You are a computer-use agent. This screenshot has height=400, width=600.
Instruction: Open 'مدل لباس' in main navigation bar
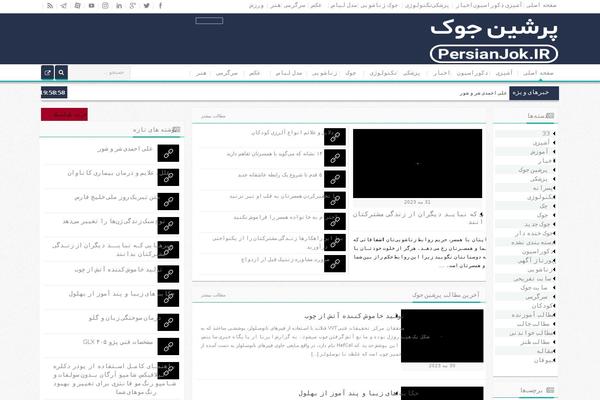[x=289, y=73]
